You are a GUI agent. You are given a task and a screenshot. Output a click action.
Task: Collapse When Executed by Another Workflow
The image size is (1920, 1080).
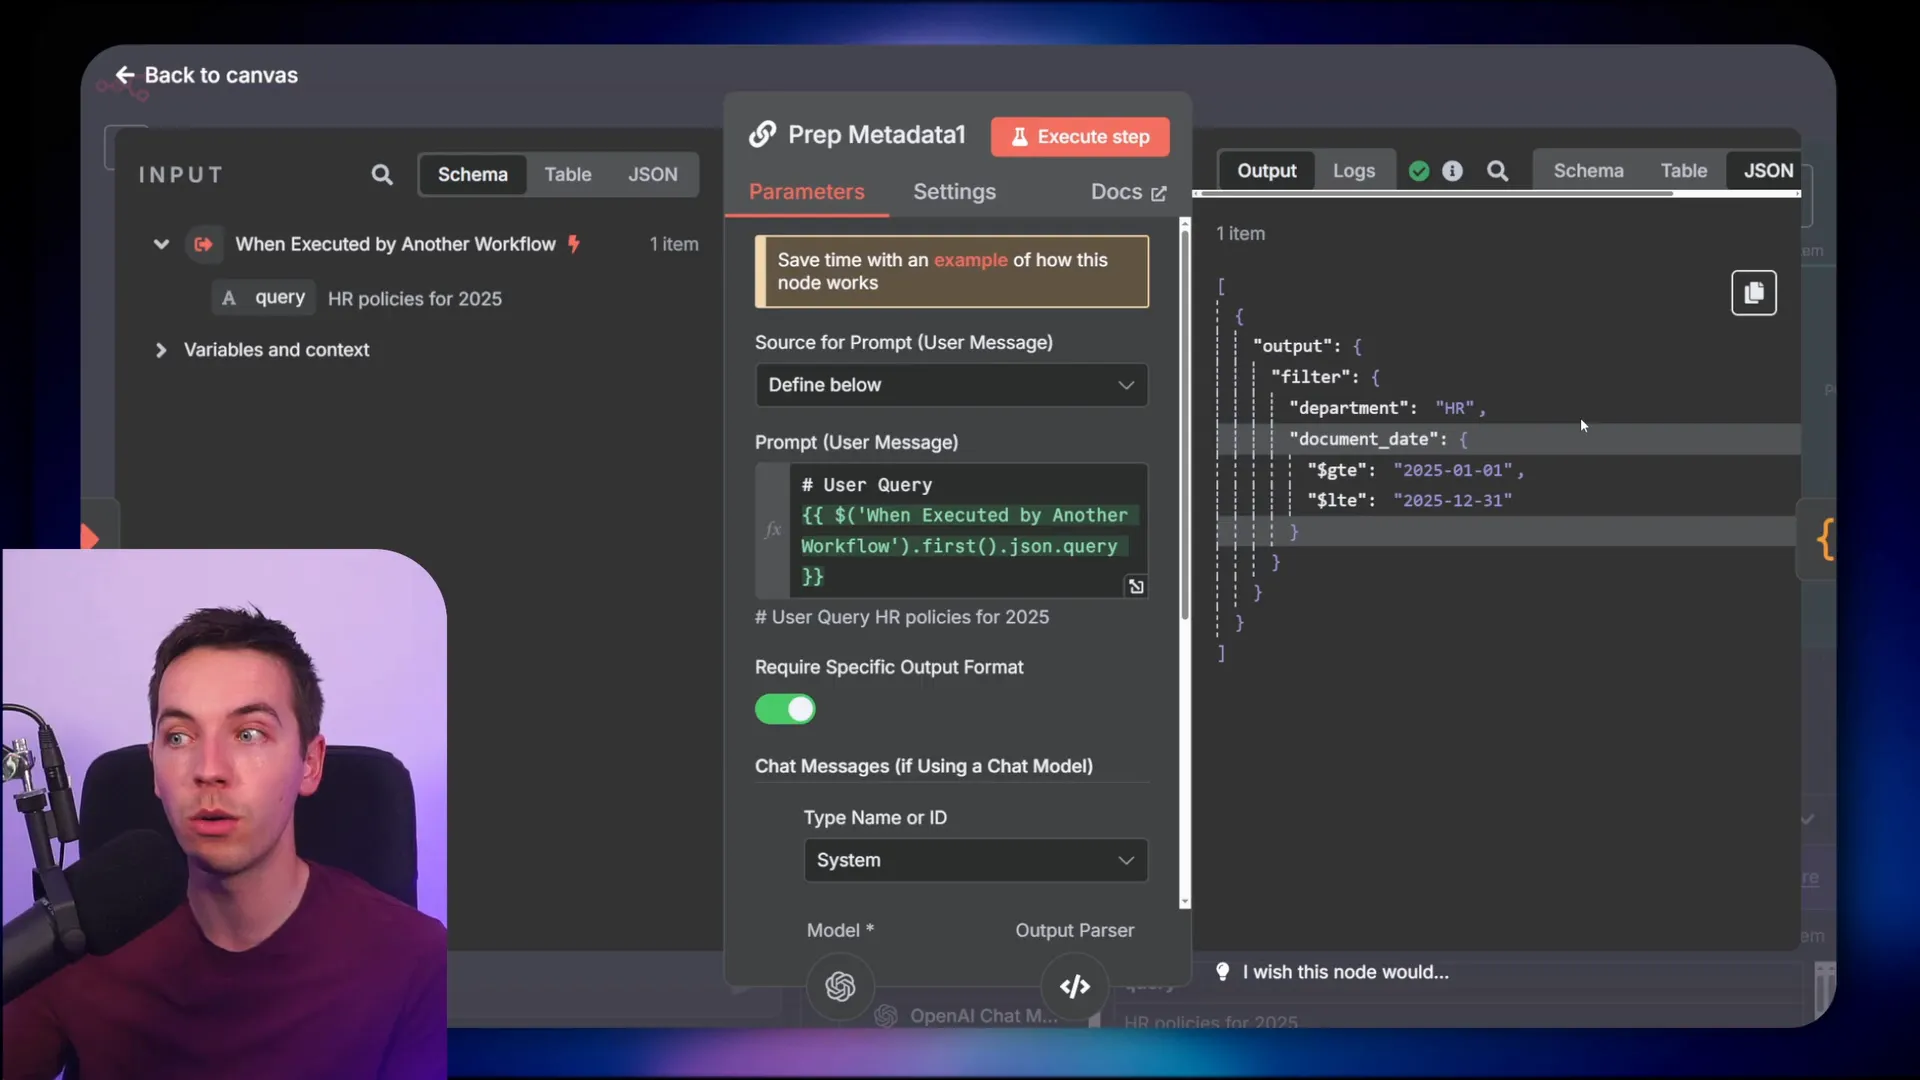(x=161, y=244)
